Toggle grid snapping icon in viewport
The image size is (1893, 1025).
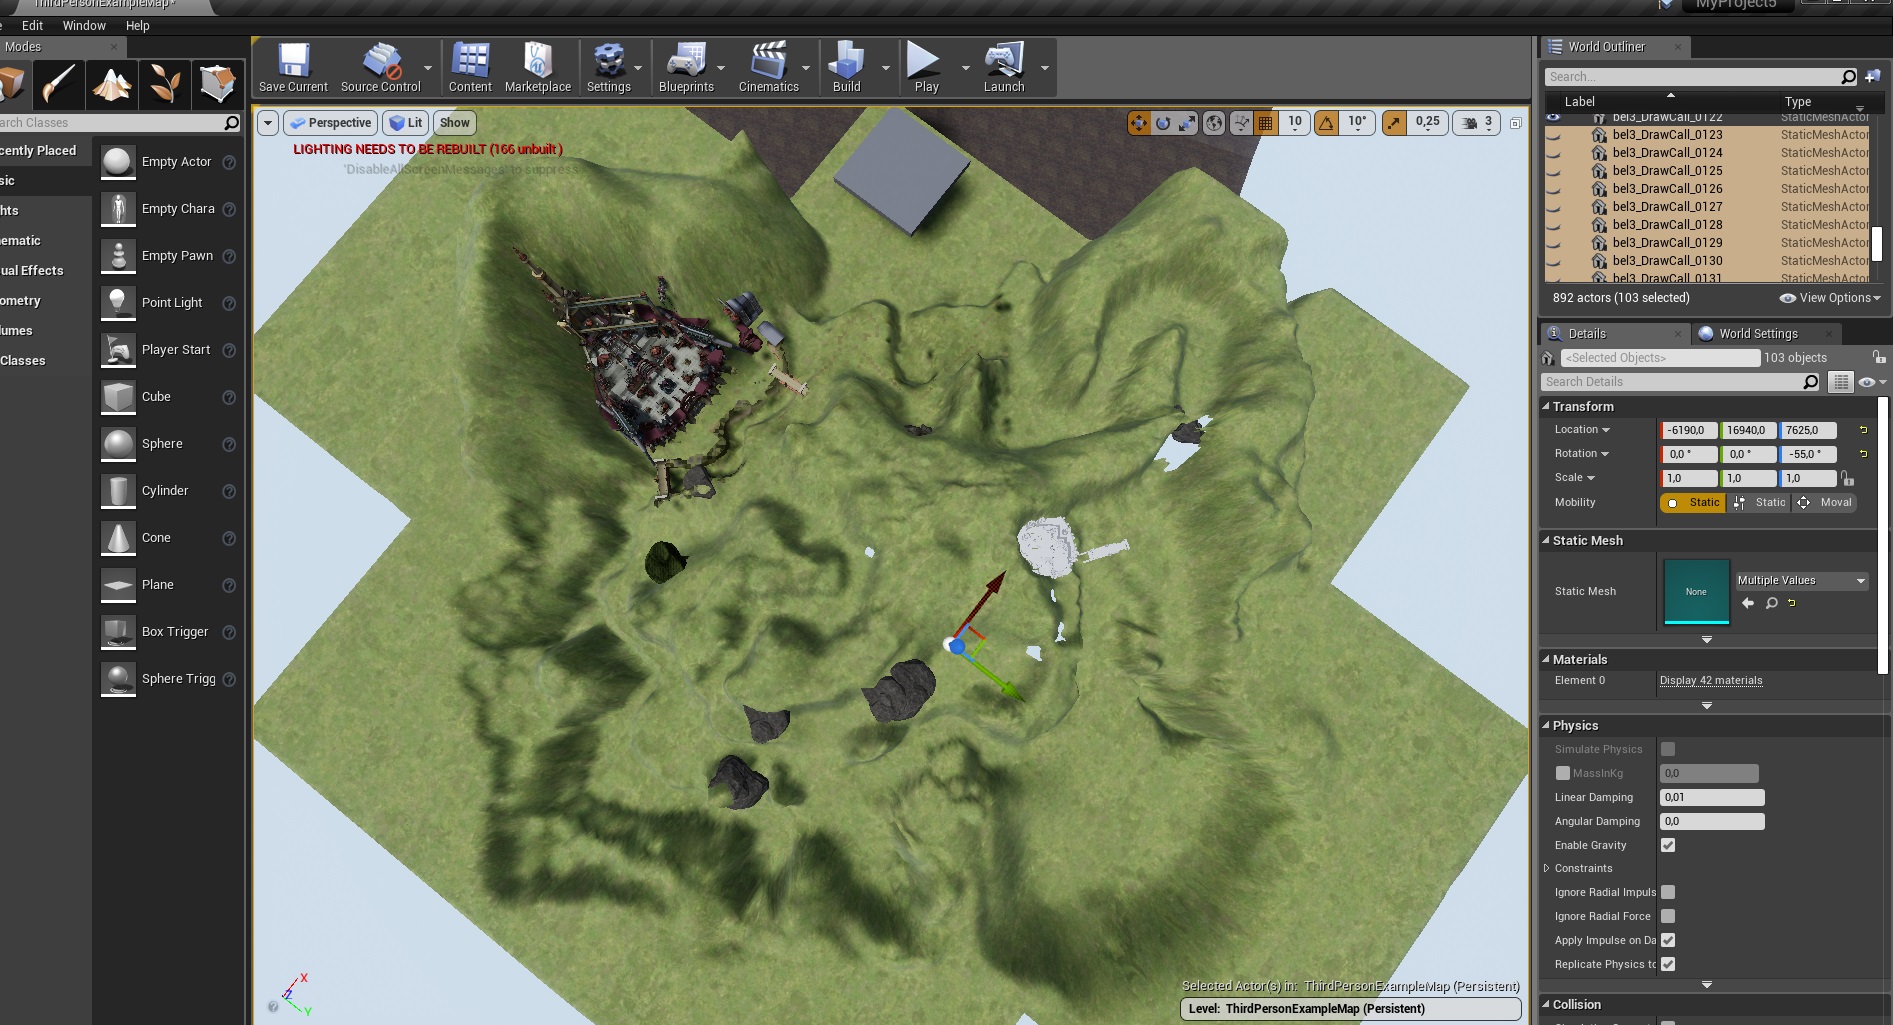point(1266,123)
